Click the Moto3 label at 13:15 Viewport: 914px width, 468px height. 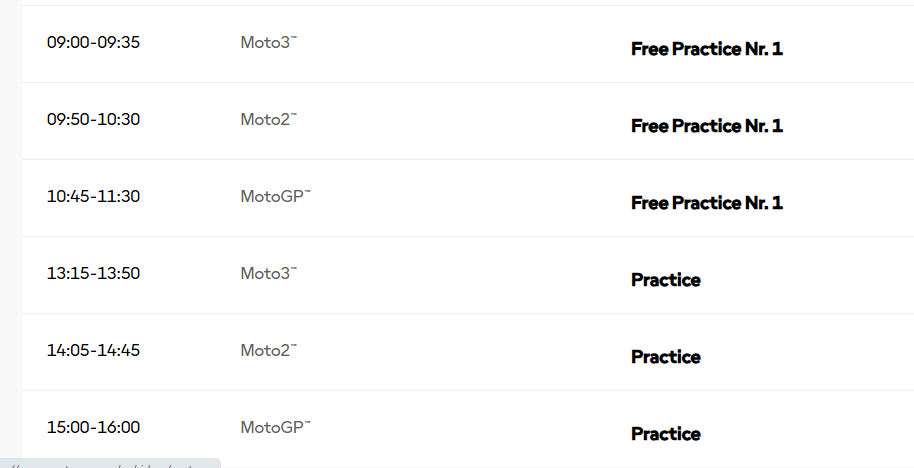269,273
